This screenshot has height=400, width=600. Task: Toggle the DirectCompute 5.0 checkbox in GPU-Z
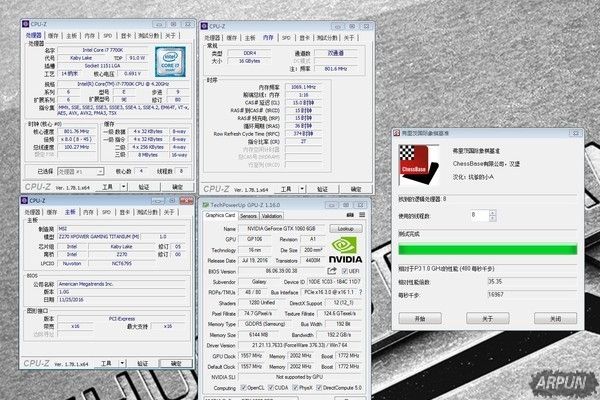[319, 388]
